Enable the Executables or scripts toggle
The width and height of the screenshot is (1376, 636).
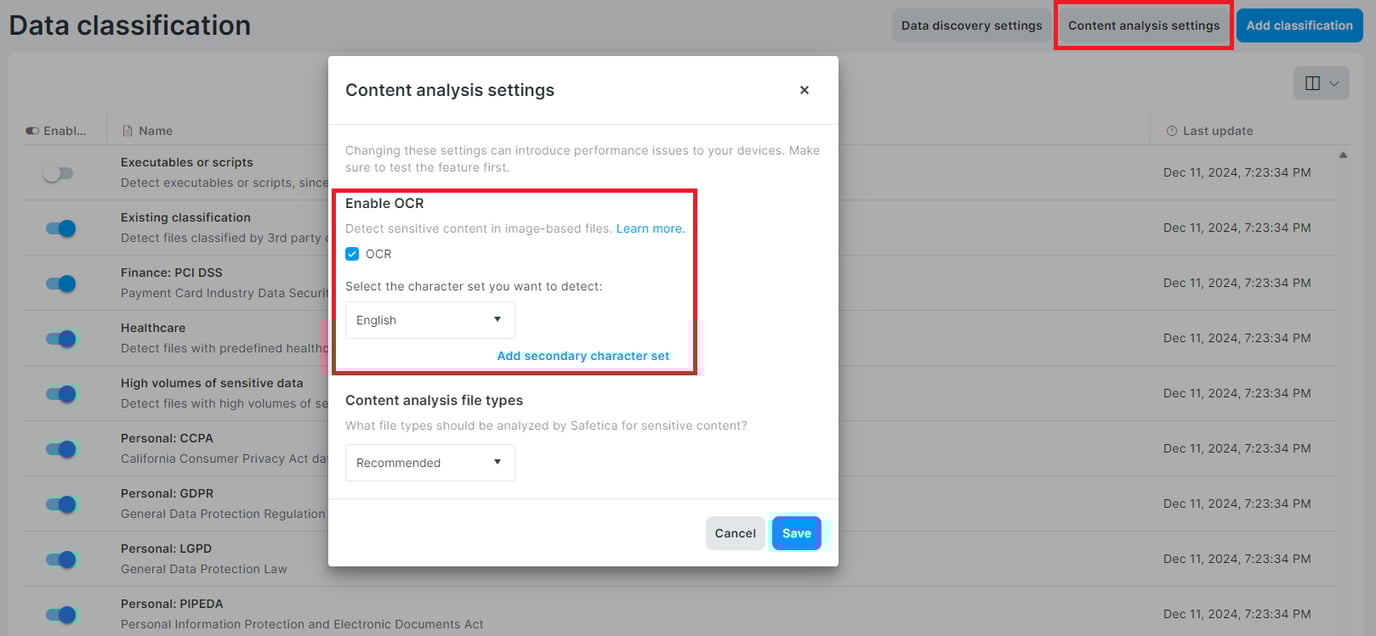pyautogui.click(x=59, y=173)
